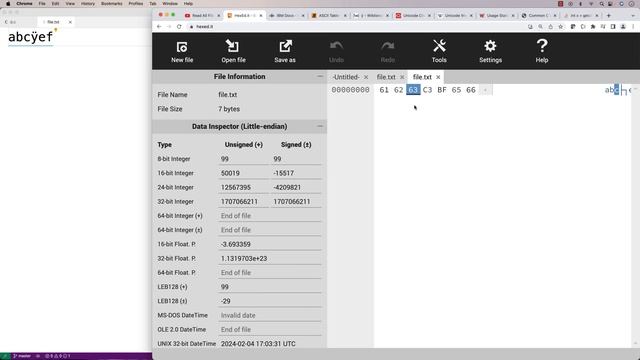Click the abcÿef text in background window
Image resolution: width=640 pixels, height=360 pixels.
[x=30, y=37]
